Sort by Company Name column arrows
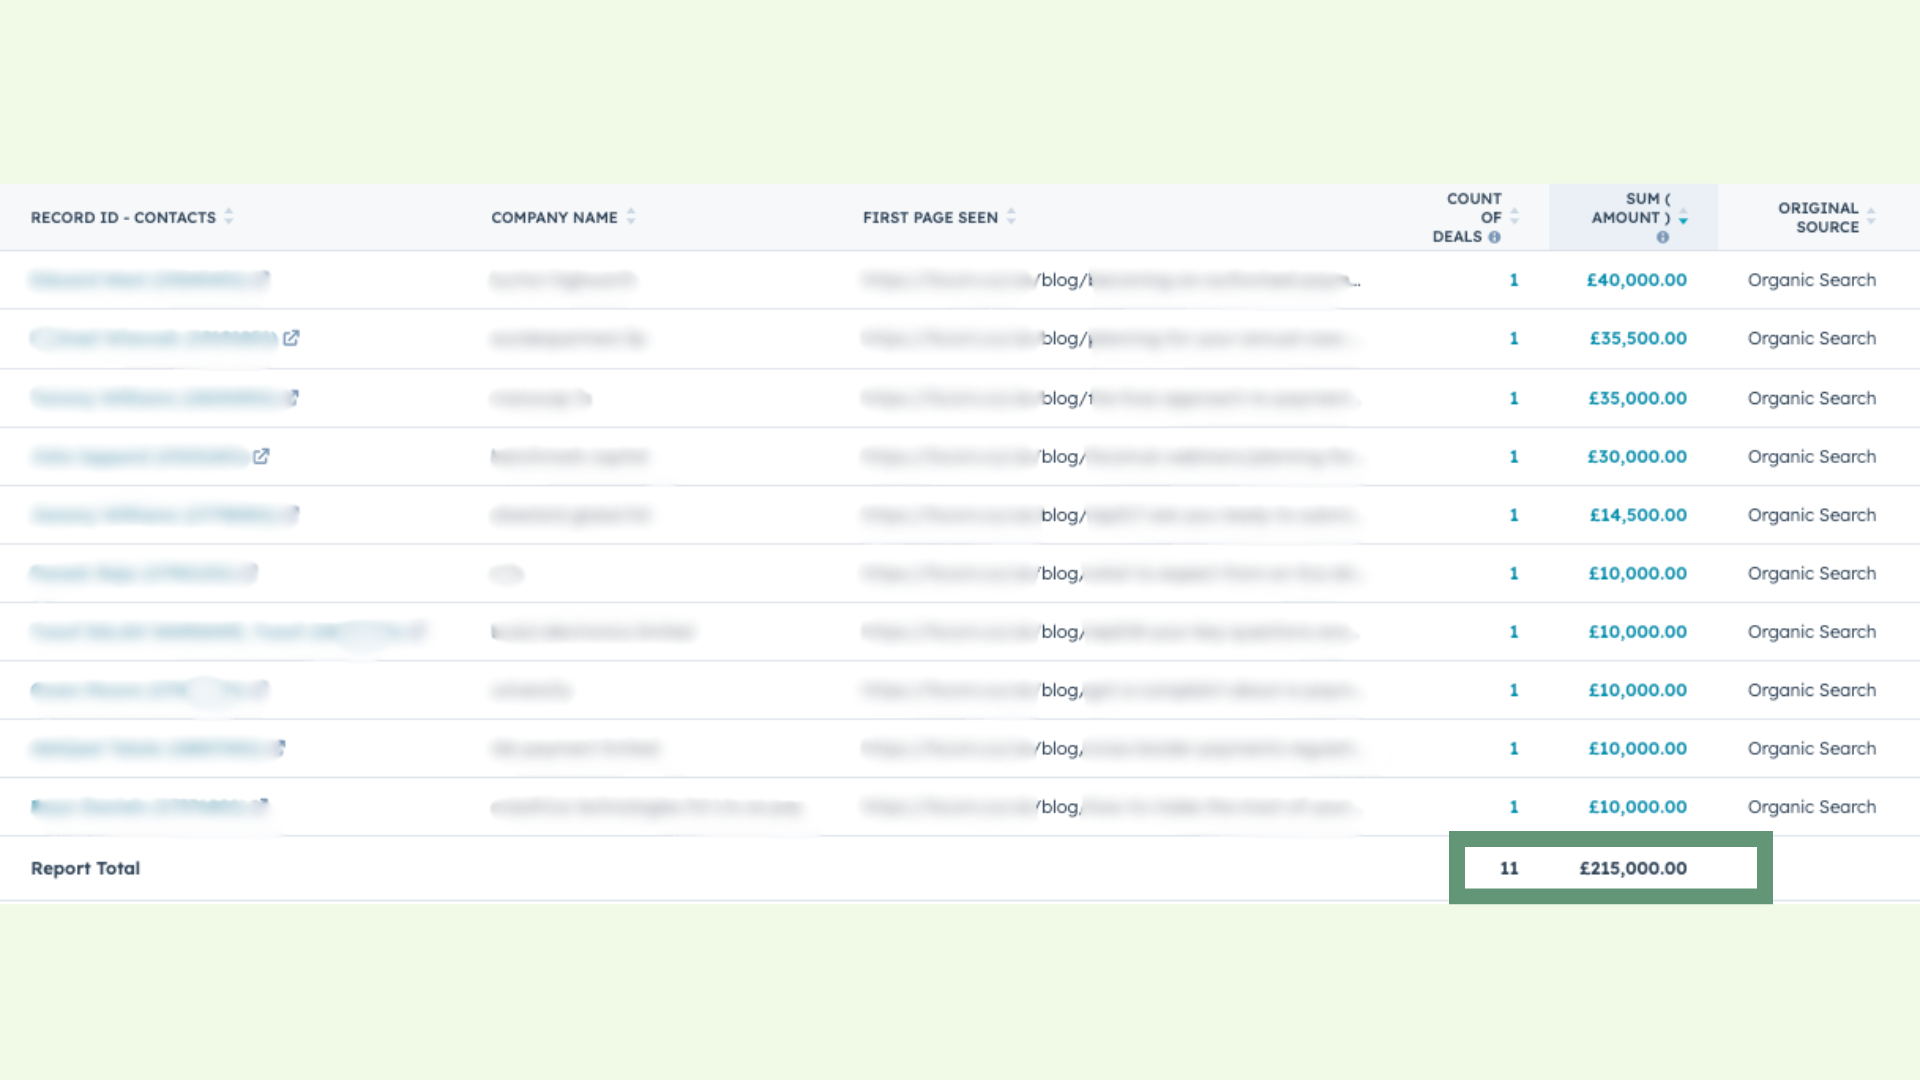Viewport: 1920px width, 1080px height. 631,216
